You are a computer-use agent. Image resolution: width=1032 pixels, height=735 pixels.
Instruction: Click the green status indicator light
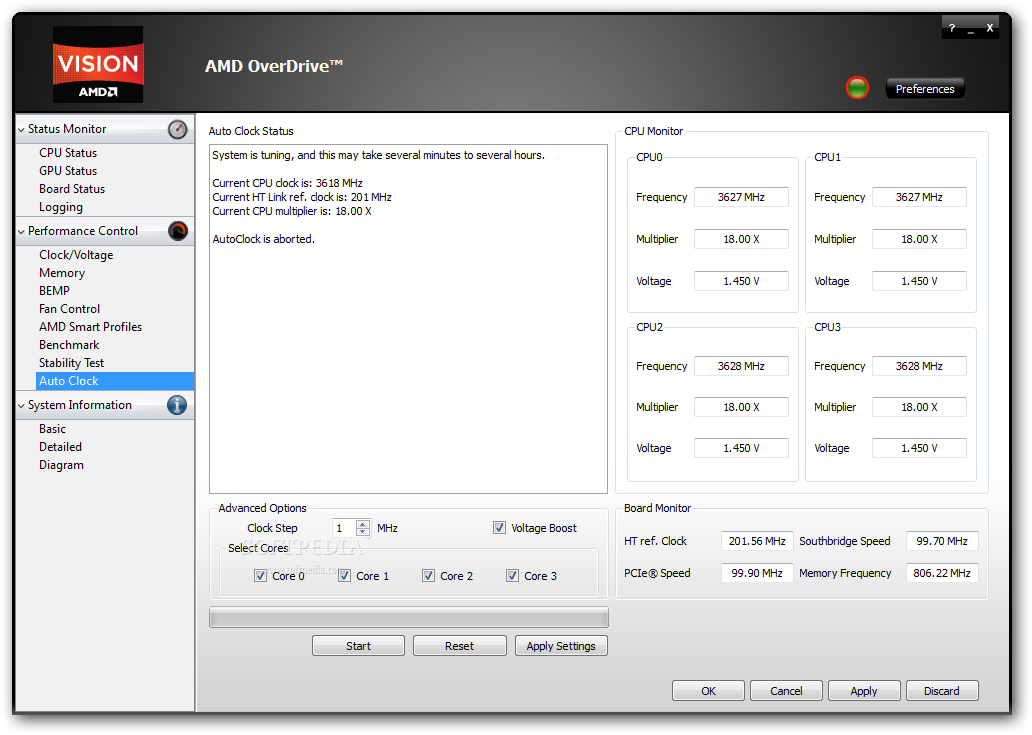(x=857, y=88)
